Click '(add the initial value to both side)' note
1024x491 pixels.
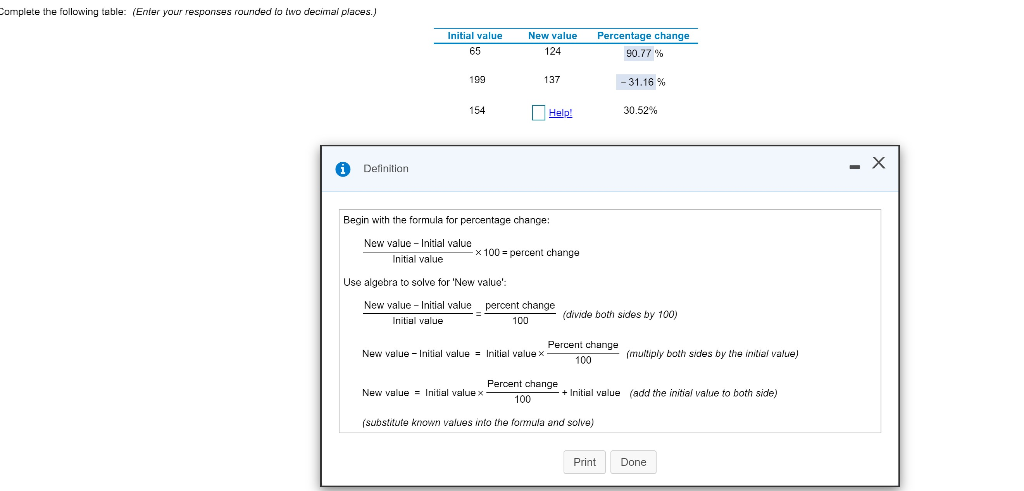pos(703,393)
